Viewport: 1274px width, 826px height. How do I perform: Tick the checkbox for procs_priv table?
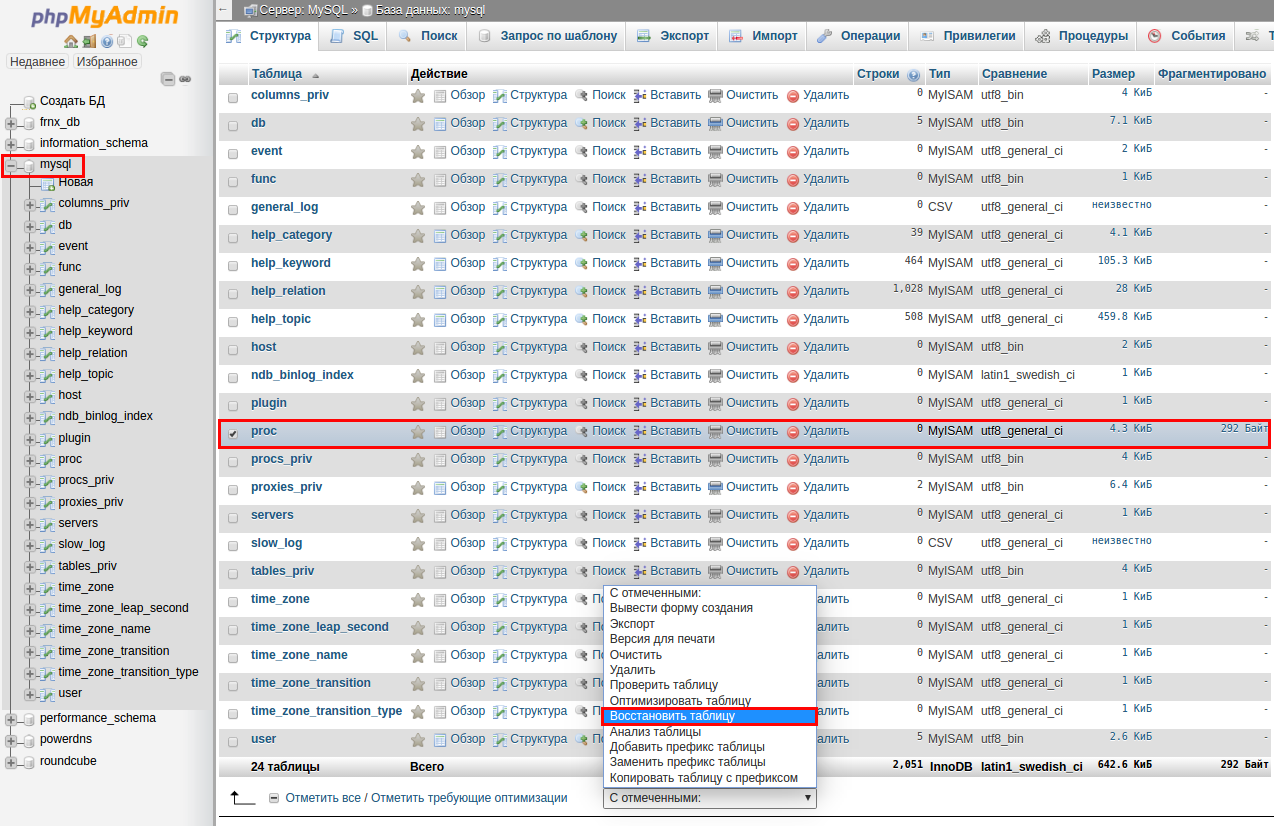[x=233, y=461]
